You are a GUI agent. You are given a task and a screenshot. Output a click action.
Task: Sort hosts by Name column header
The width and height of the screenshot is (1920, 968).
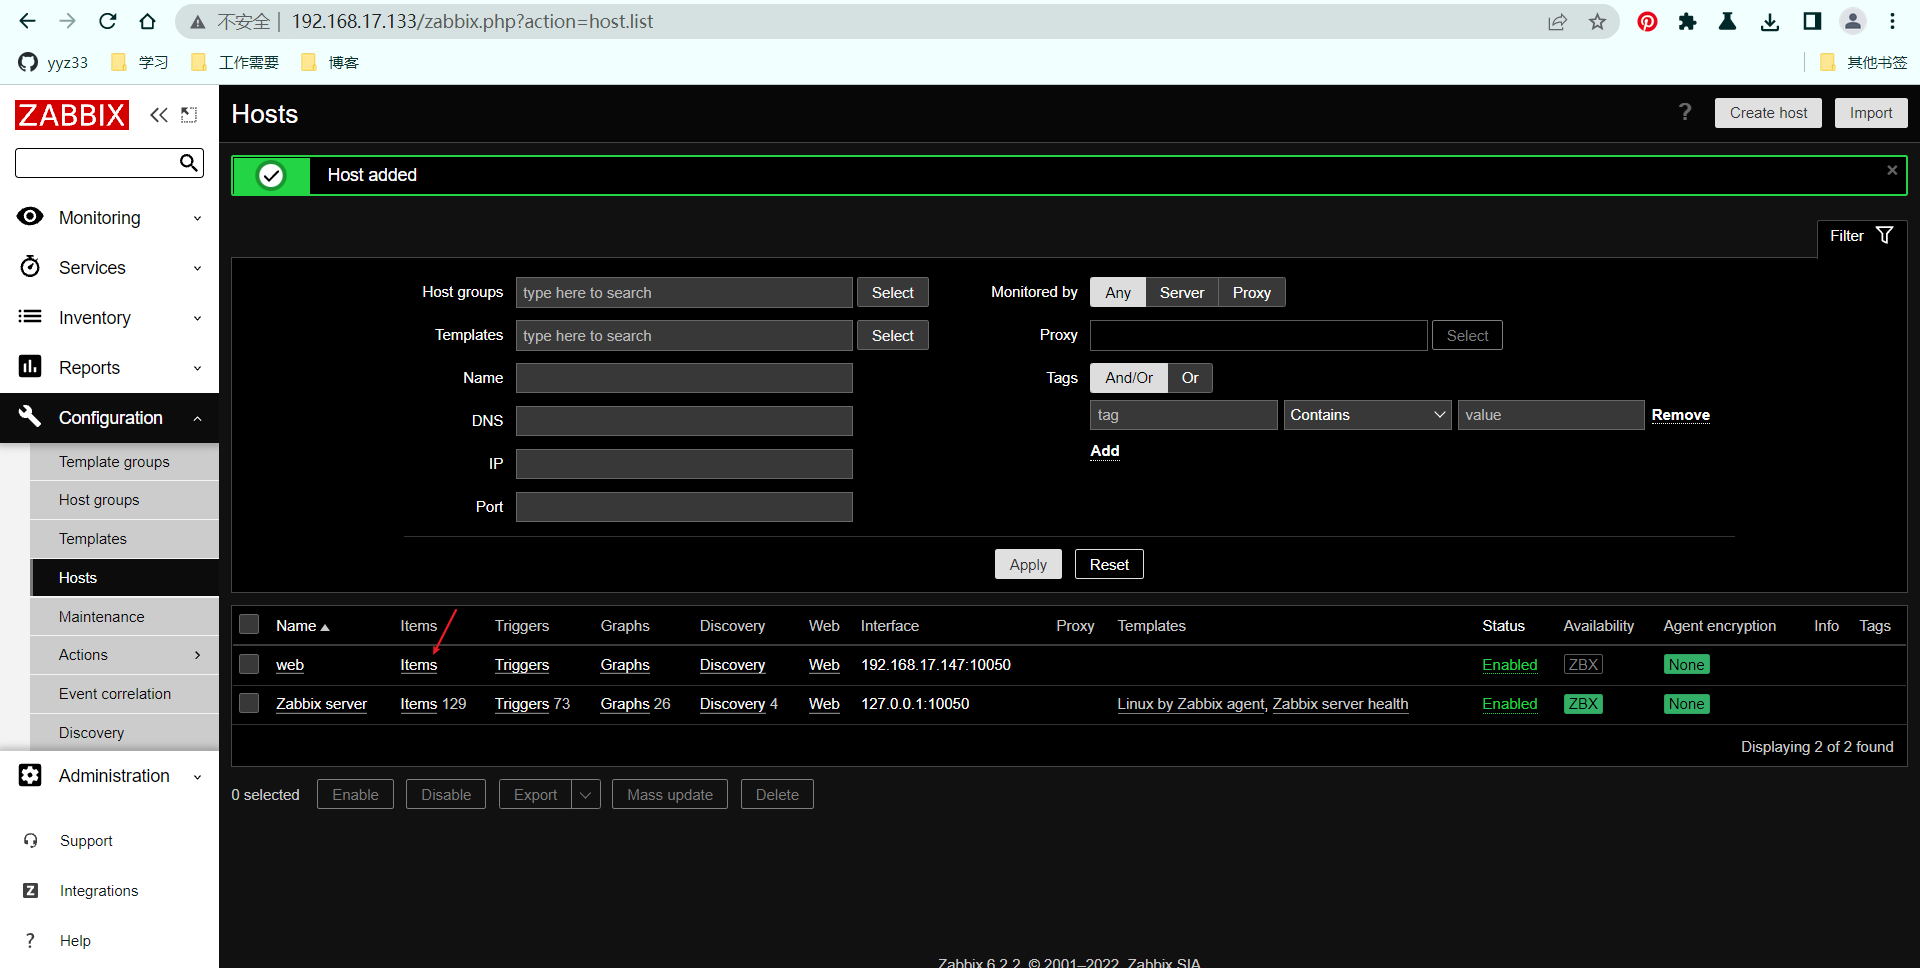point(302,625)
